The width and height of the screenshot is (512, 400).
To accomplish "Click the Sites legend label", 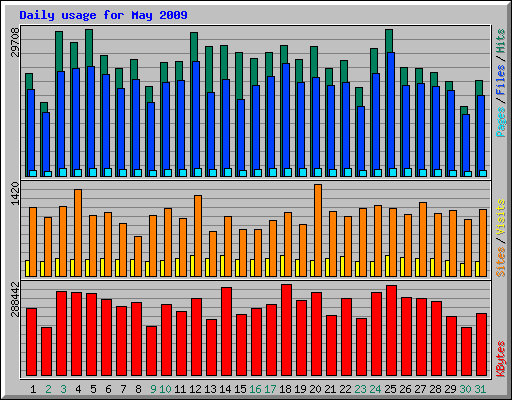I will [x=501, y=262].
